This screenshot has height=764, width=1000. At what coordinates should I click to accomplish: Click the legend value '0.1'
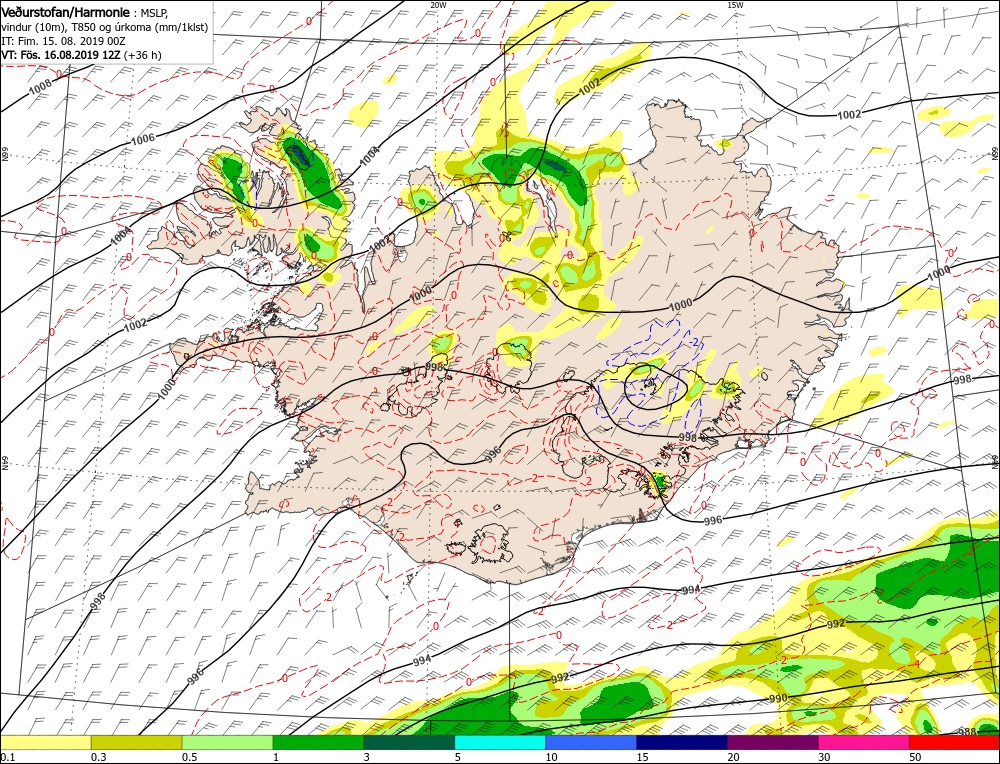click(6, 757)
